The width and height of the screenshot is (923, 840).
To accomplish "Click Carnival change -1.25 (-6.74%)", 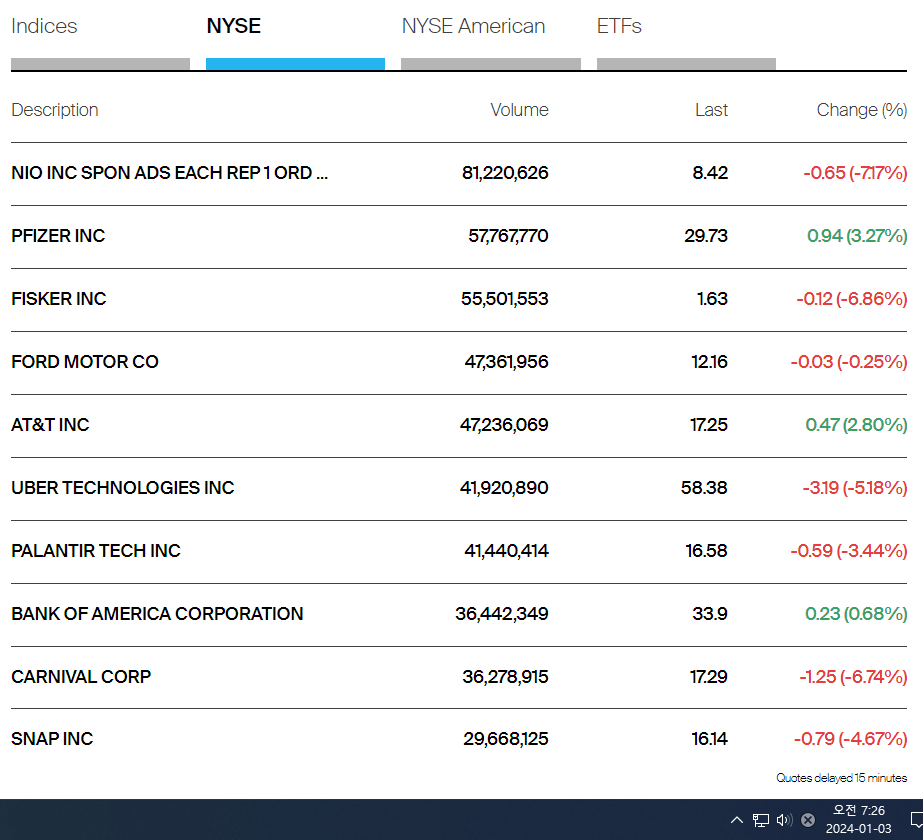I will pos(853,677).
